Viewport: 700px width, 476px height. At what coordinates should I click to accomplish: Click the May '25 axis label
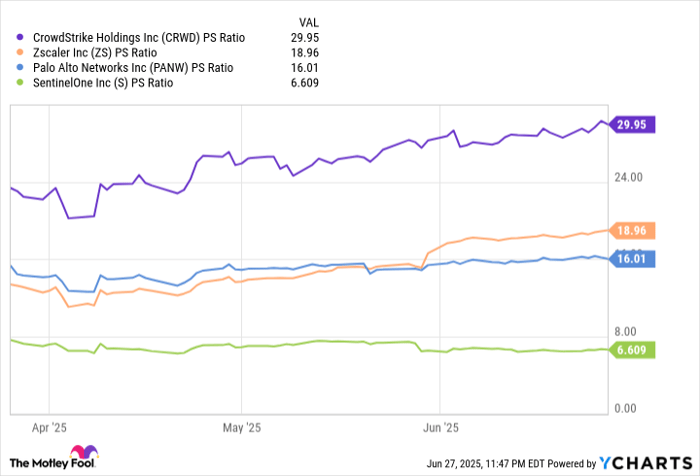(x=240, y=425)
